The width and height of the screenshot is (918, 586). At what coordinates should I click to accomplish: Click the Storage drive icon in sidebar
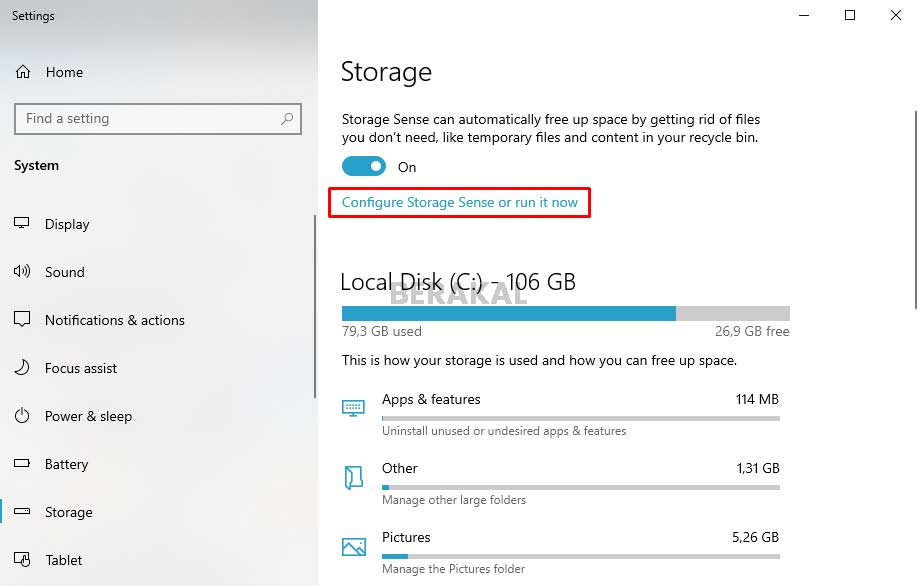[21, 512]
